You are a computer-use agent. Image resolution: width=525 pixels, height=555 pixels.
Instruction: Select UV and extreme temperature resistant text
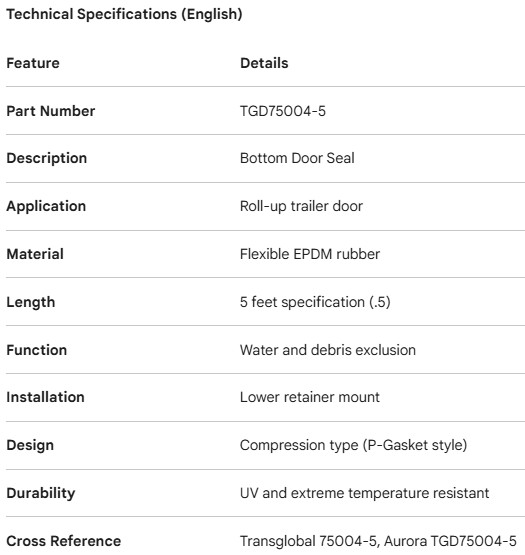point(364,493)
